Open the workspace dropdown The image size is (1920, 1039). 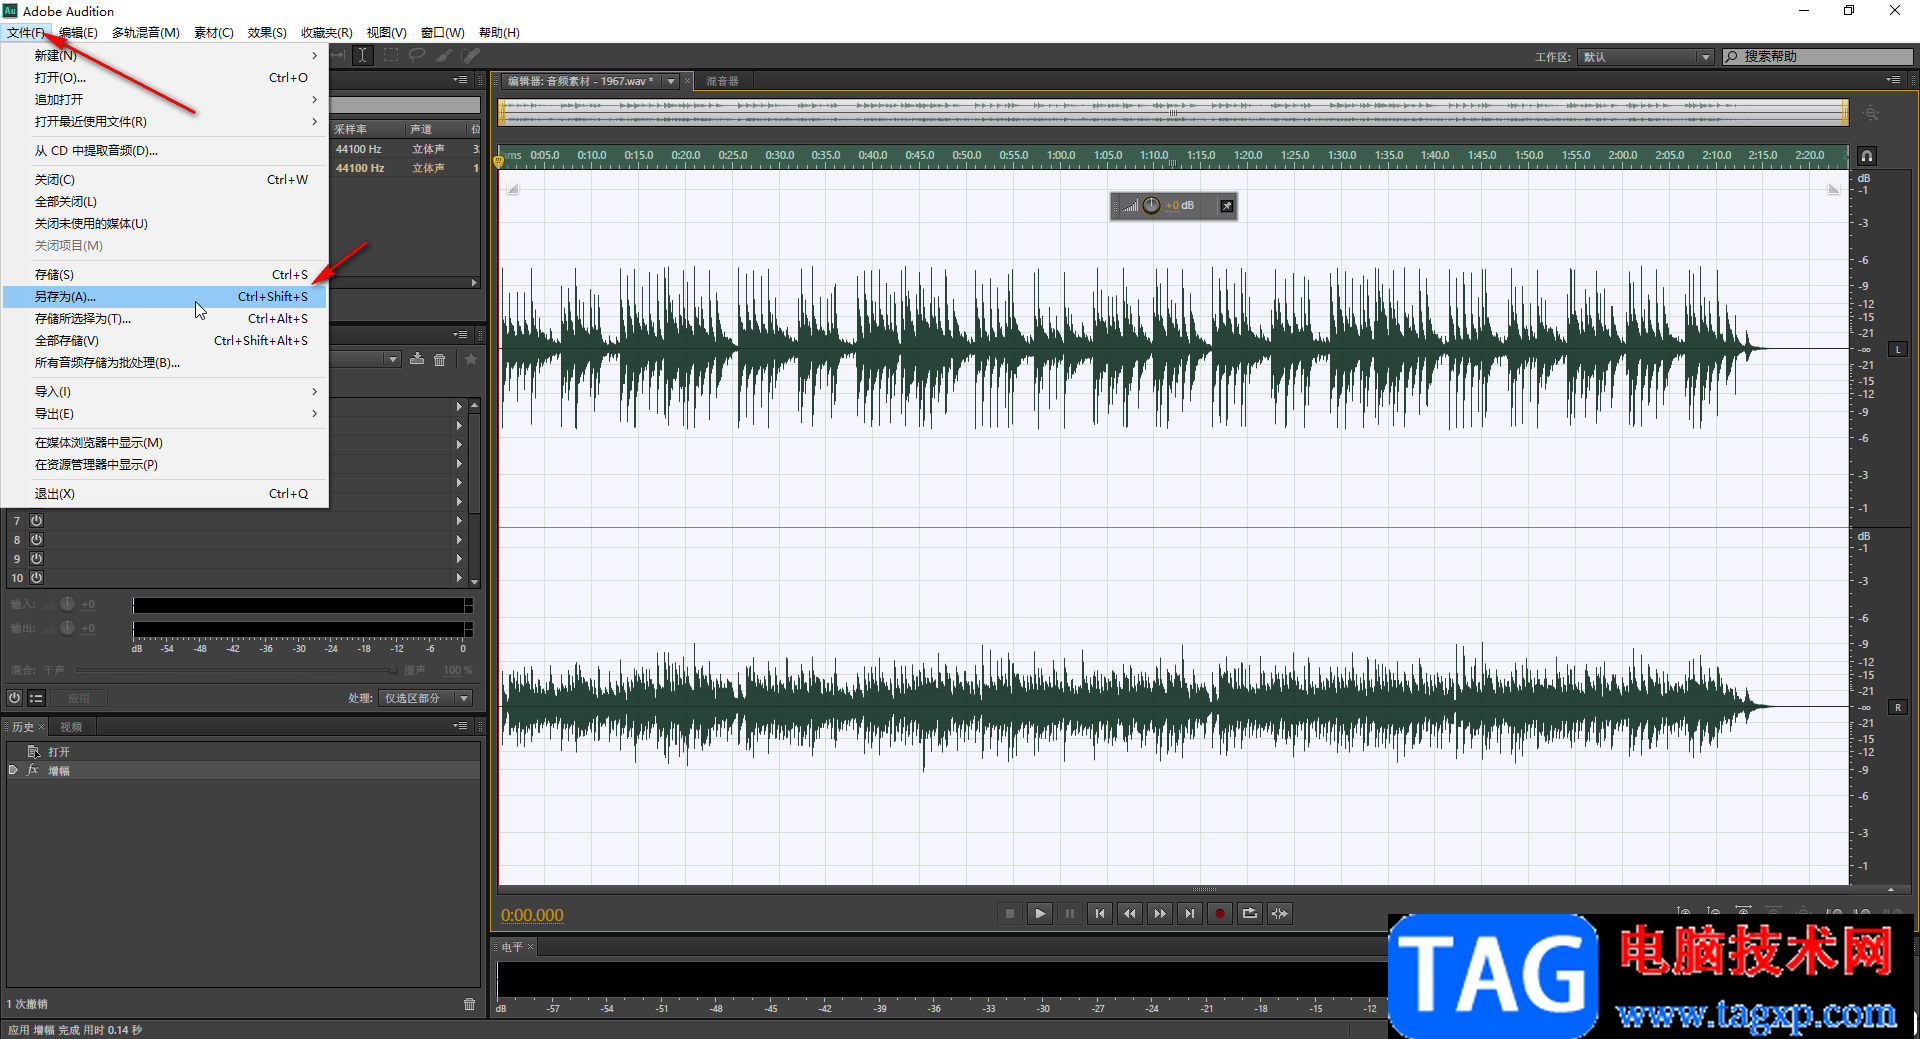click(x=1646, y=57)
